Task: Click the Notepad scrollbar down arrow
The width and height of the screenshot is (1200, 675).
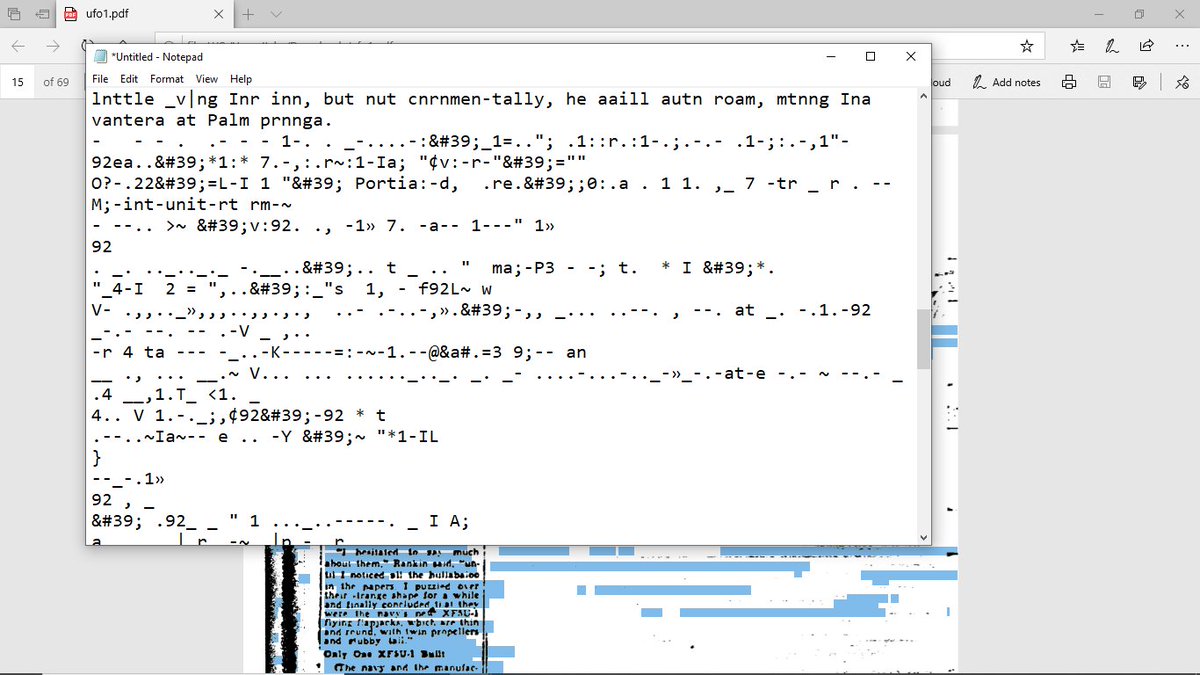Action: coord(923,537)
